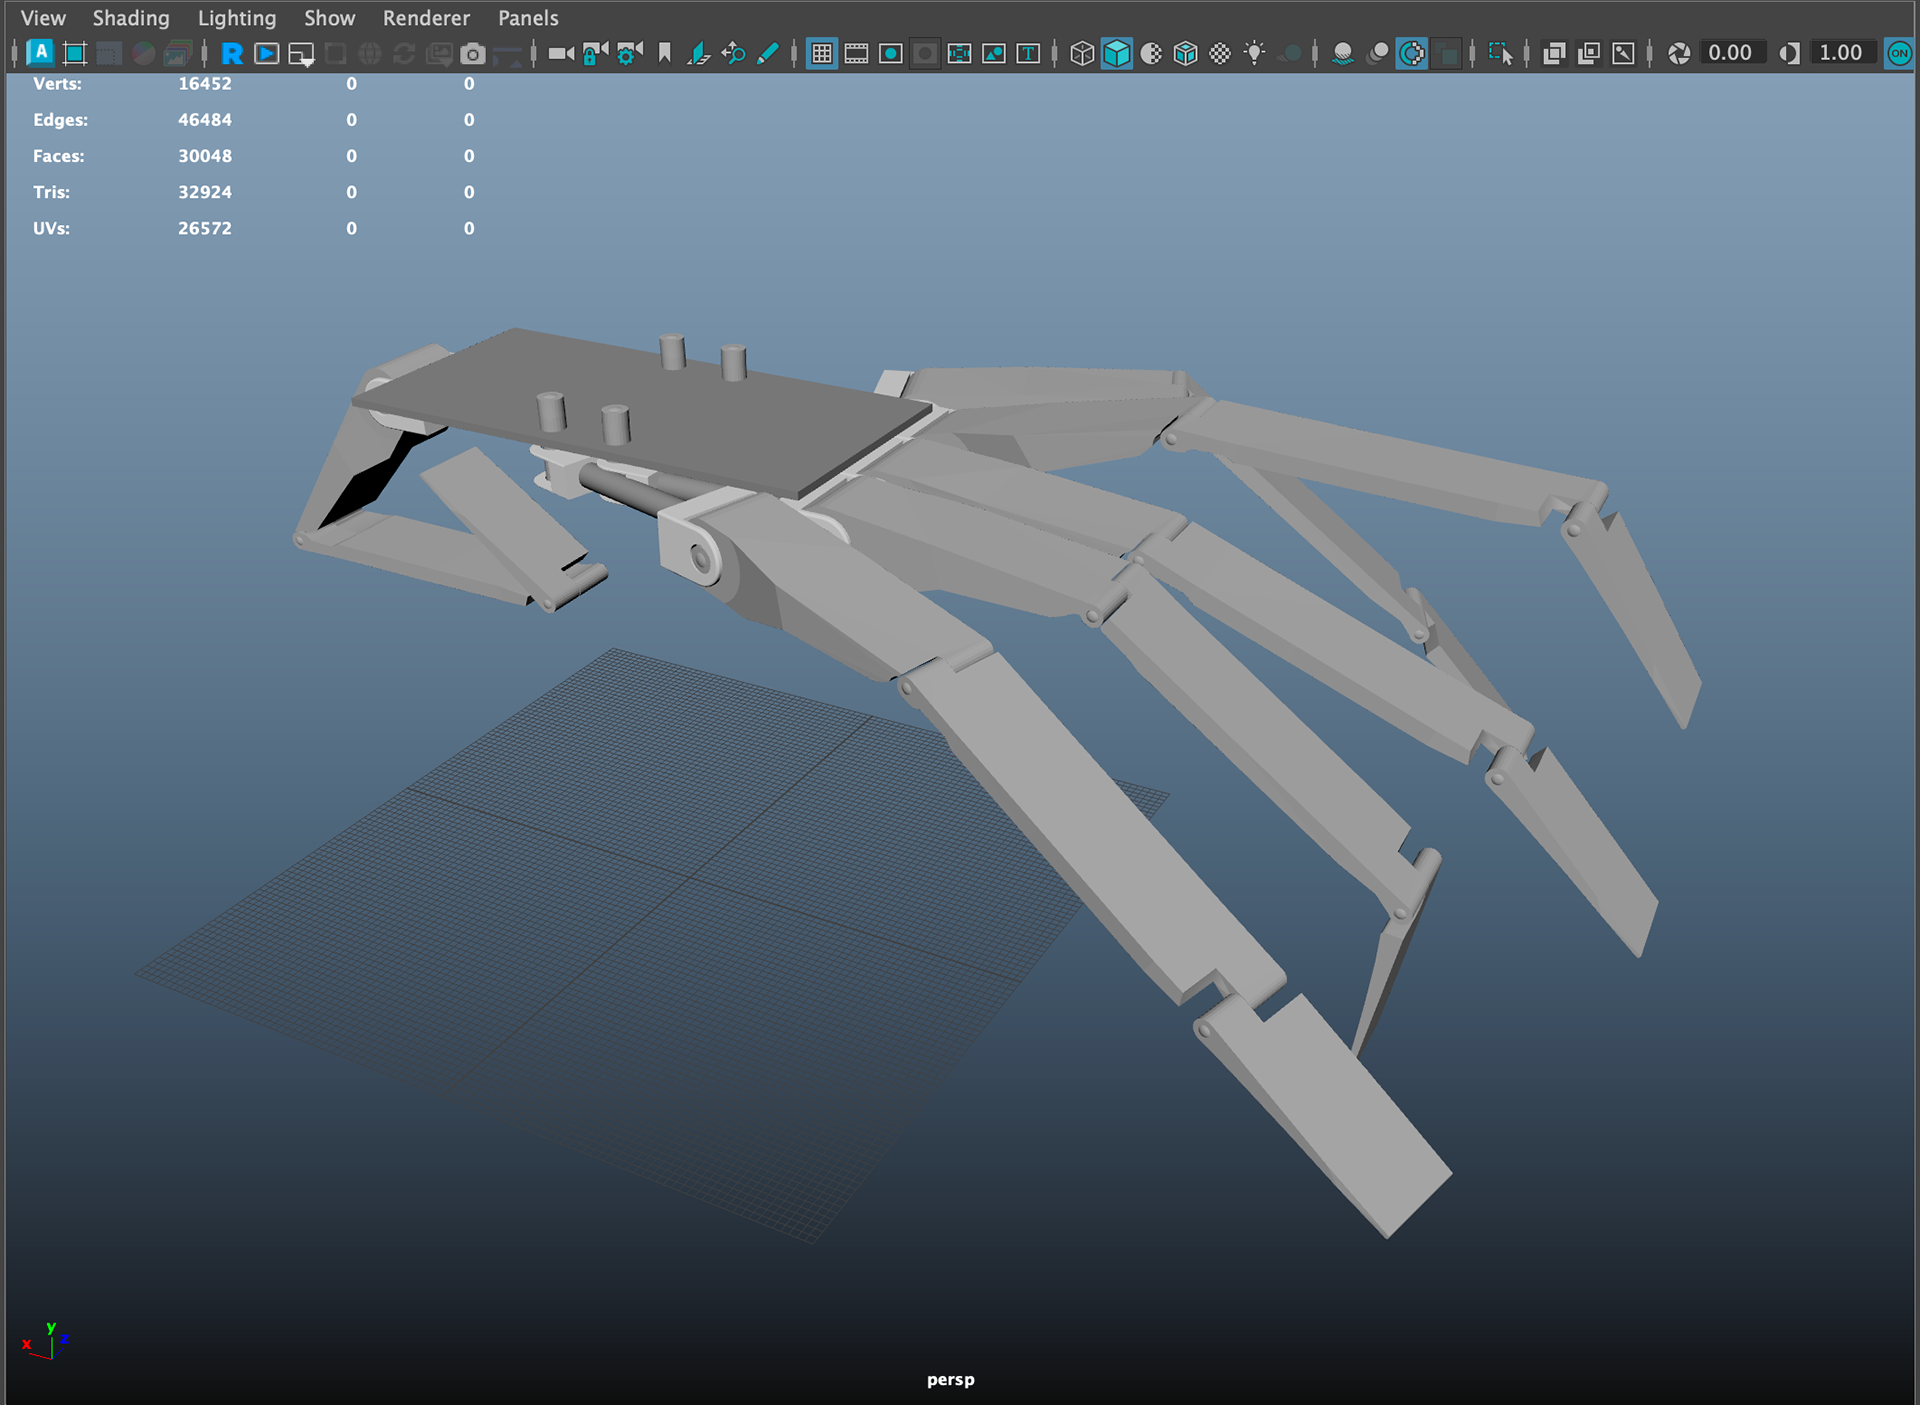Open the Lighting menu

237,18
